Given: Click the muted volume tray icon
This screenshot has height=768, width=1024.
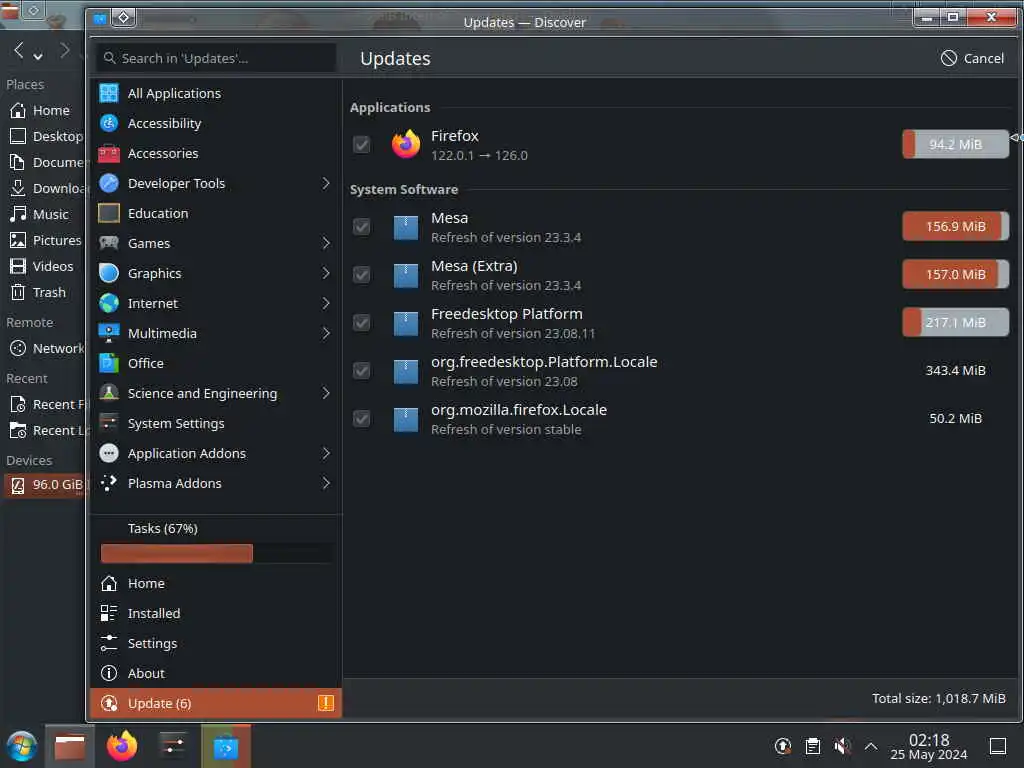Looking at the screenshot, I should click(x=842, y=746).
